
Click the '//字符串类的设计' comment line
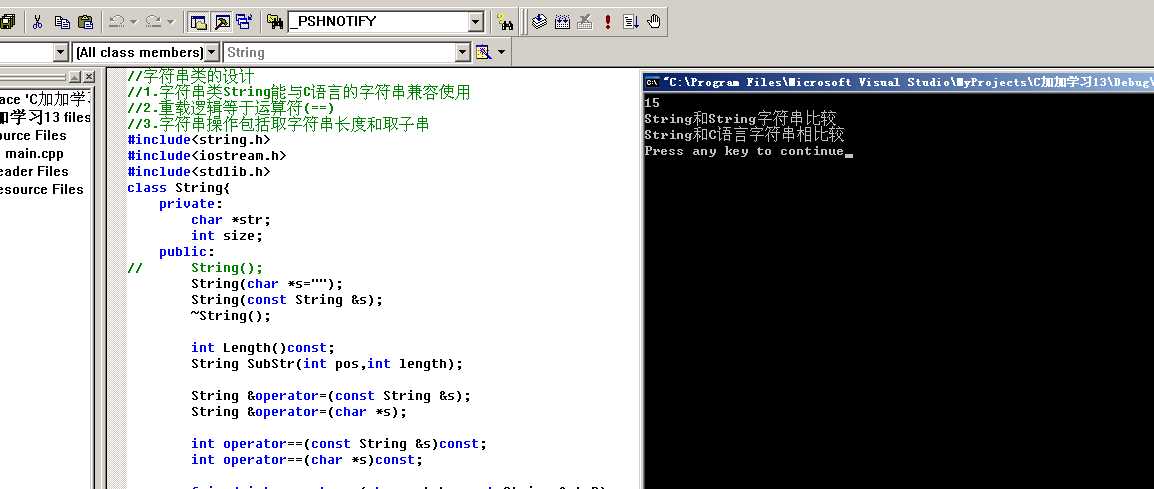point(191,76)
